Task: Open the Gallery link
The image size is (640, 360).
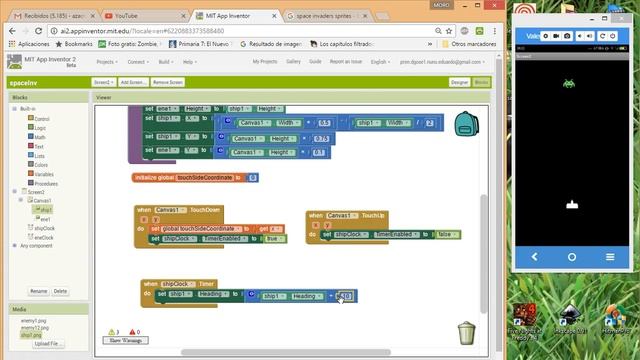Action: click(293, 62)
